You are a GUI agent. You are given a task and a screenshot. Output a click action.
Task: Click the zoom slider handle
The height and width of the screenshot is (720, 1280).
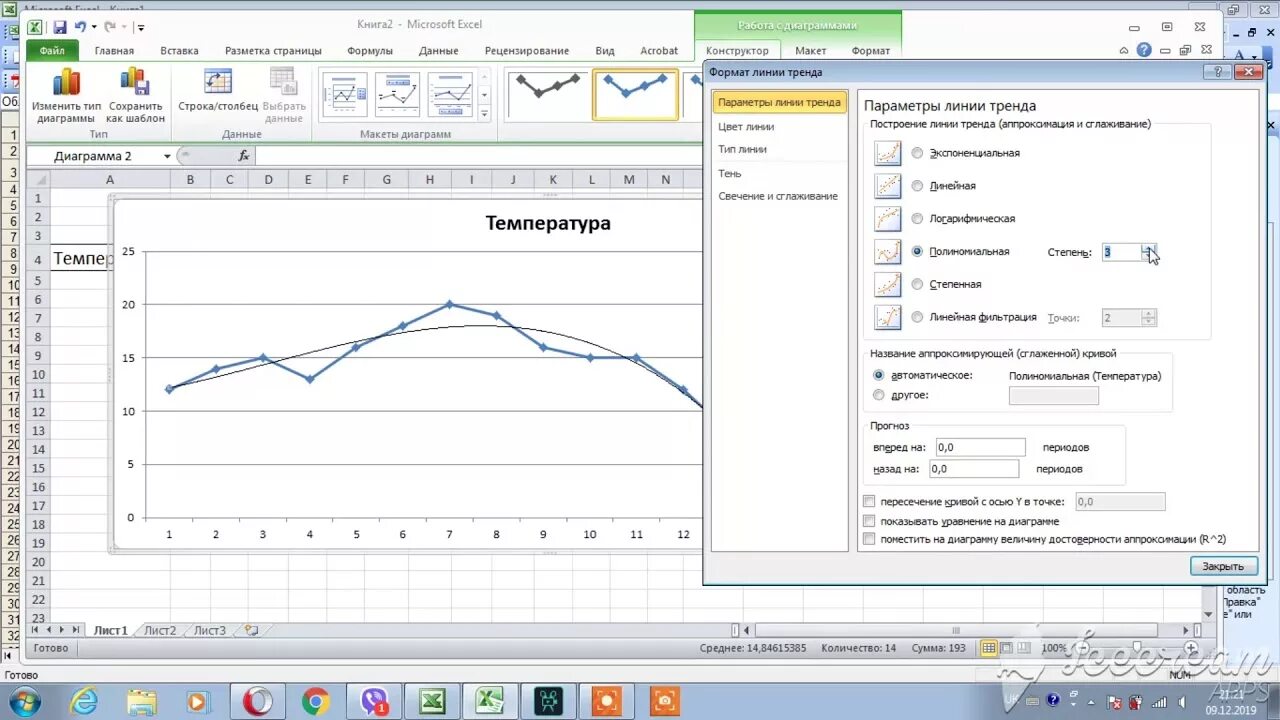[x=1138, y=648]
